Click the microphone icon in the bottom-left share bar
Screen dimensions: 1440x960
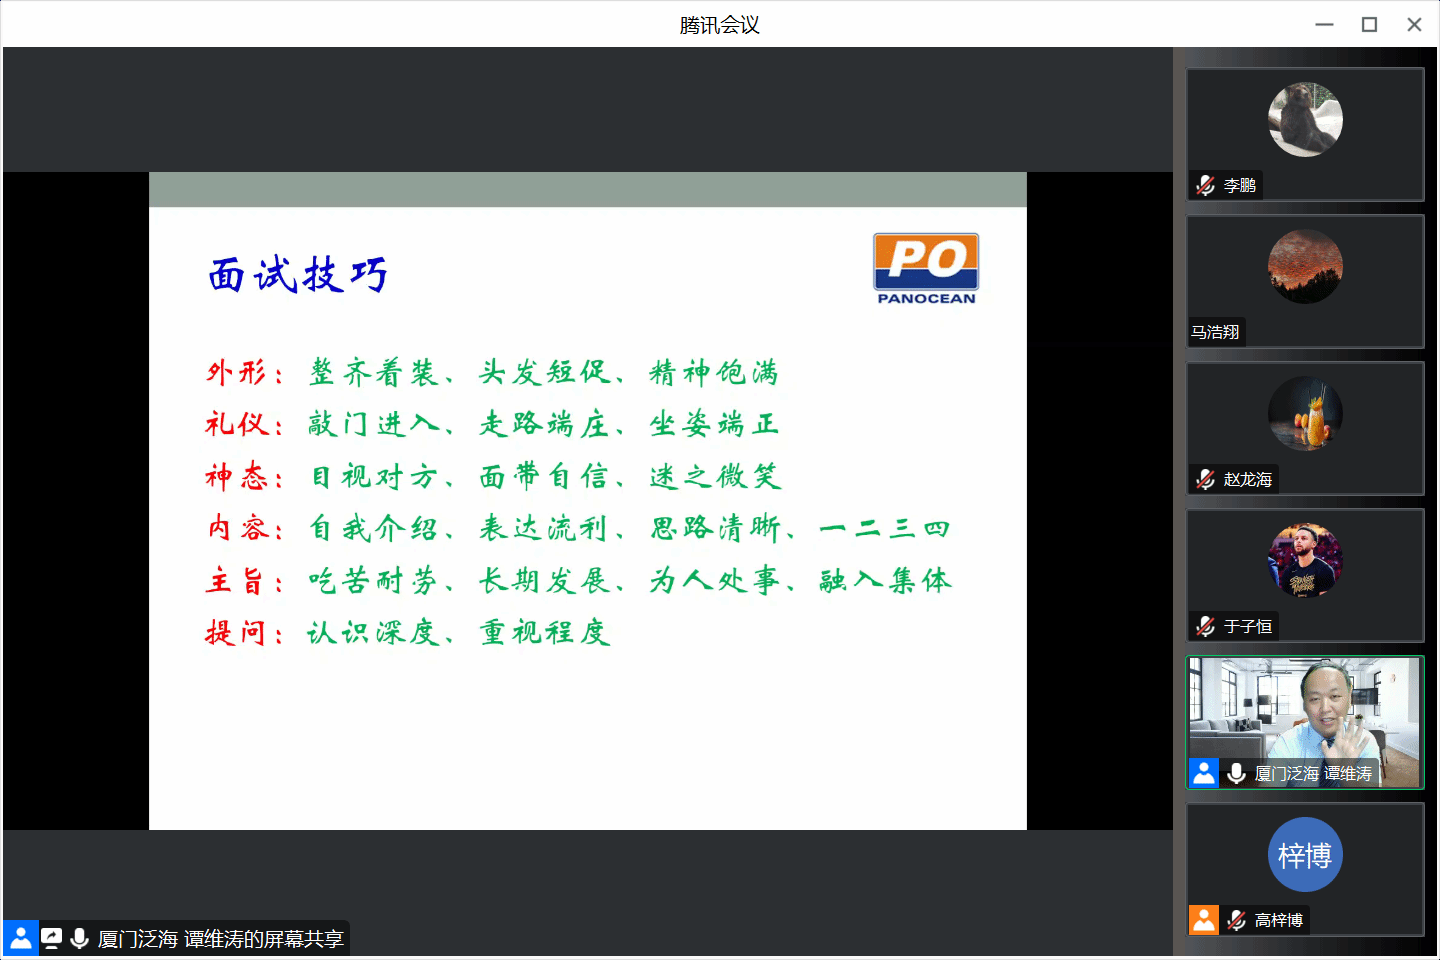80,939
